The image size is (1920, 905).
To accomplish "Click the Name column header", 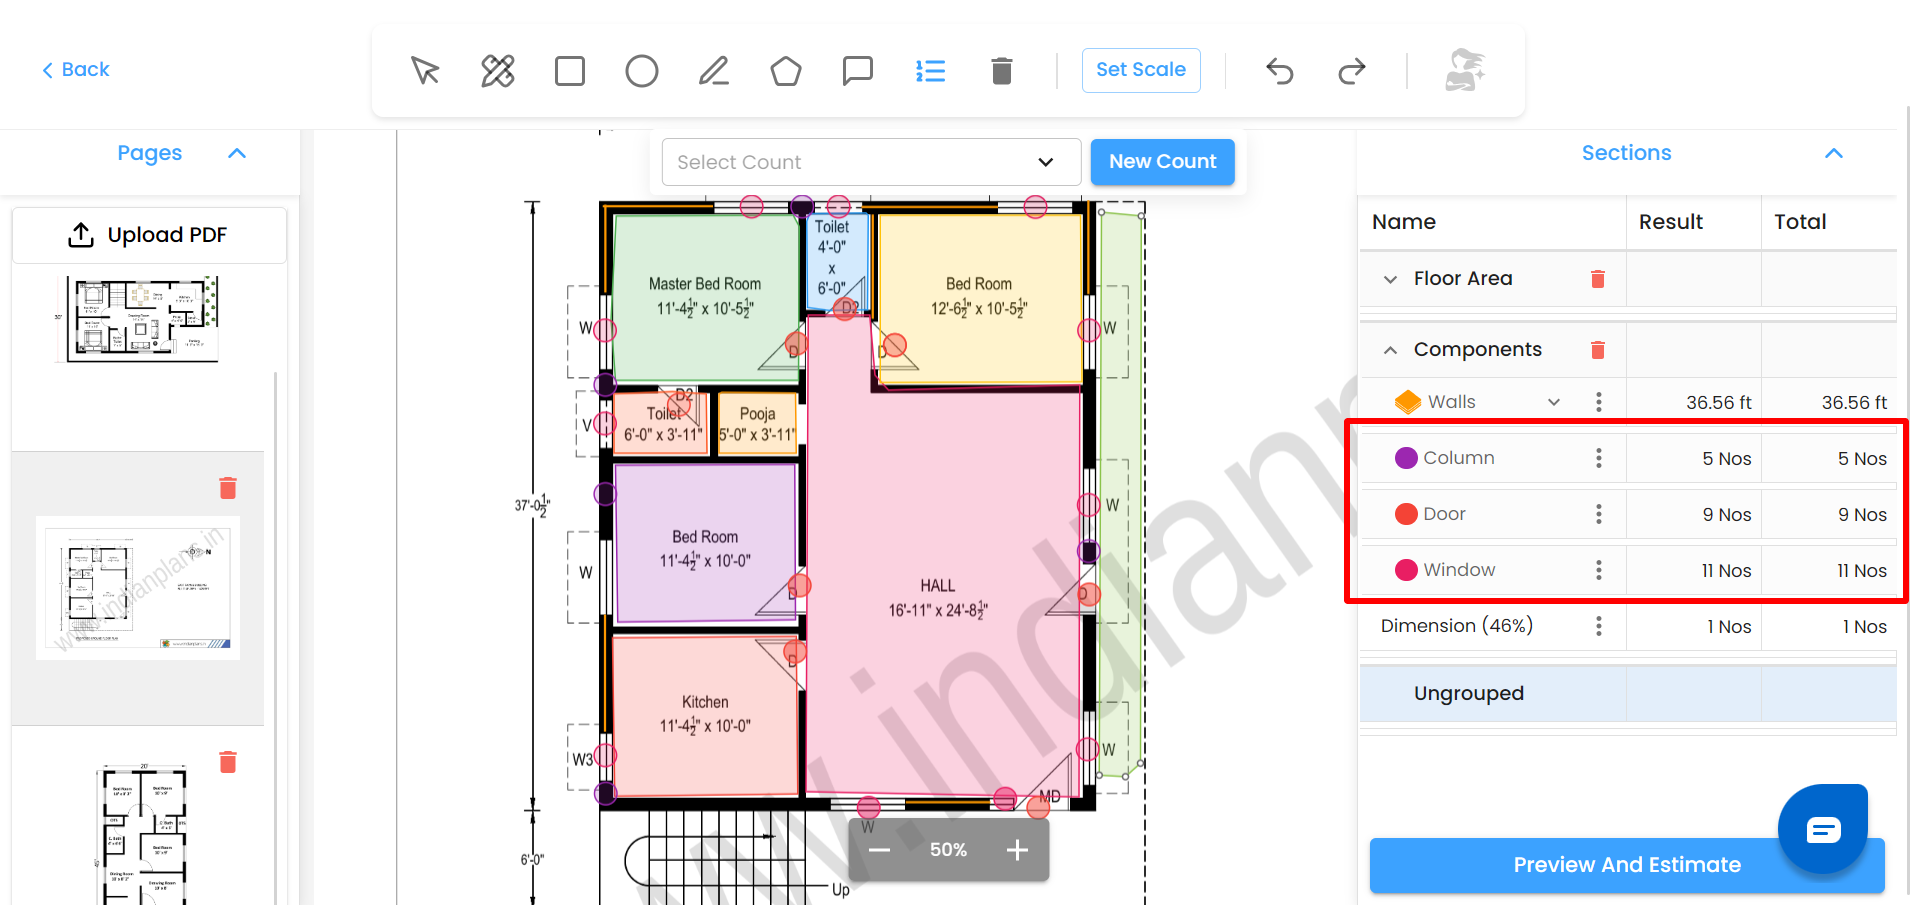I will point(1404,222).
